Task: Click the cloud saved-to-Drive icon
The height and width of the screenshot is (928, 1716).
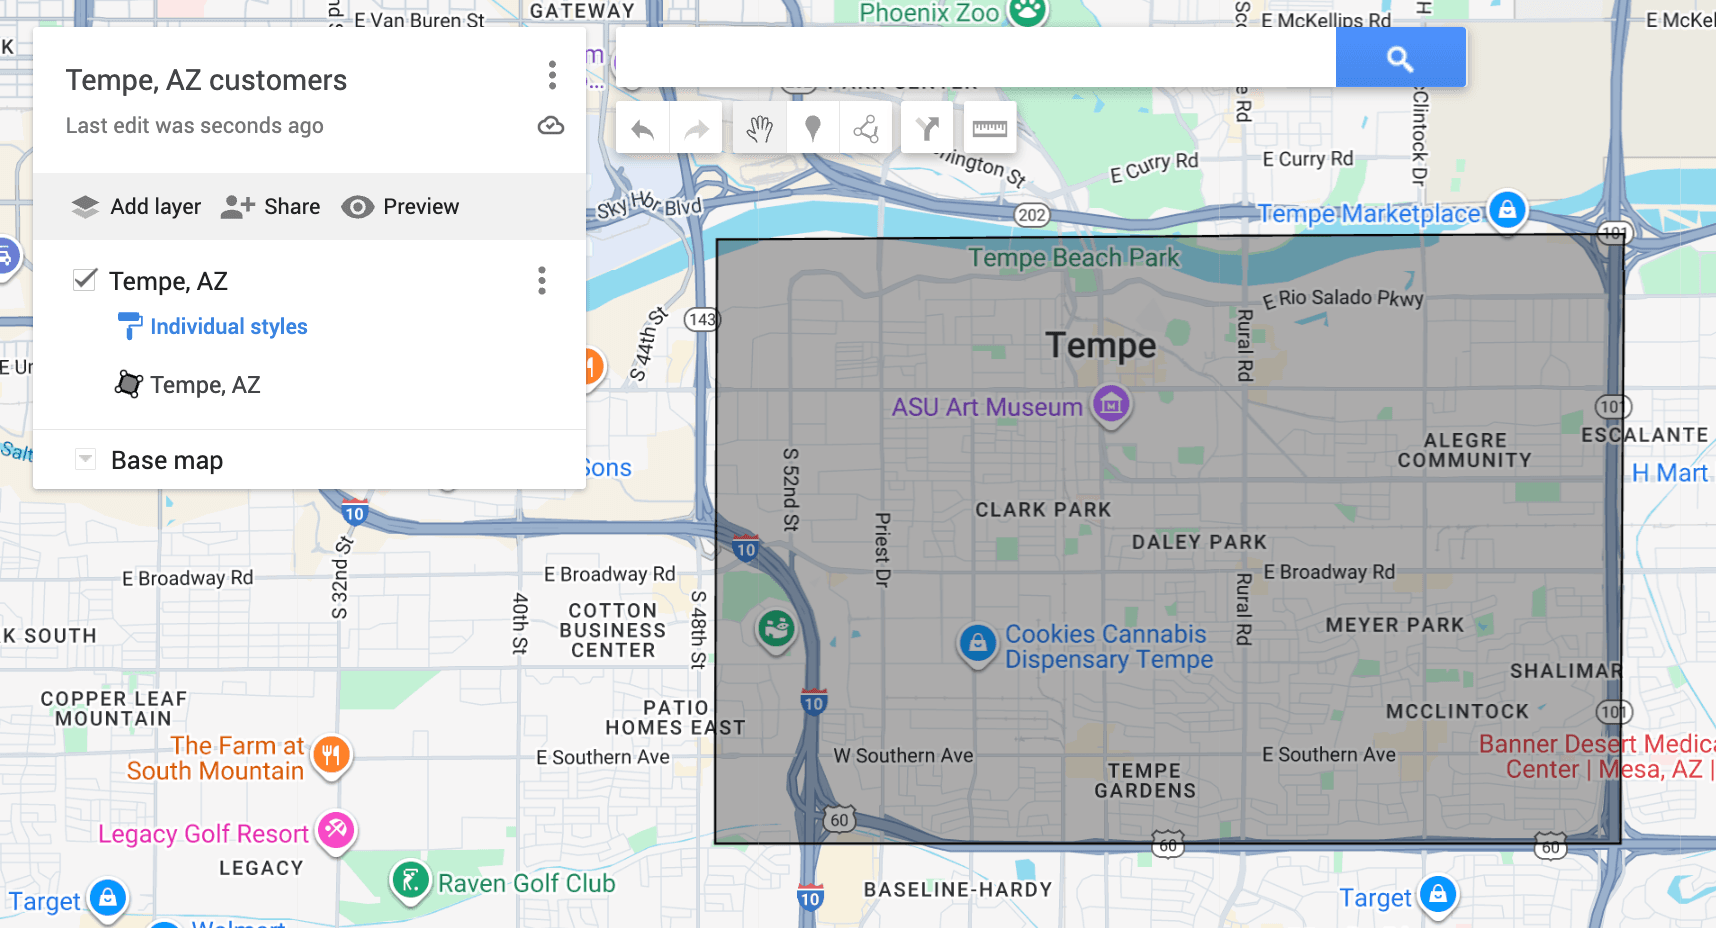Action: click(x=551, y=126)
